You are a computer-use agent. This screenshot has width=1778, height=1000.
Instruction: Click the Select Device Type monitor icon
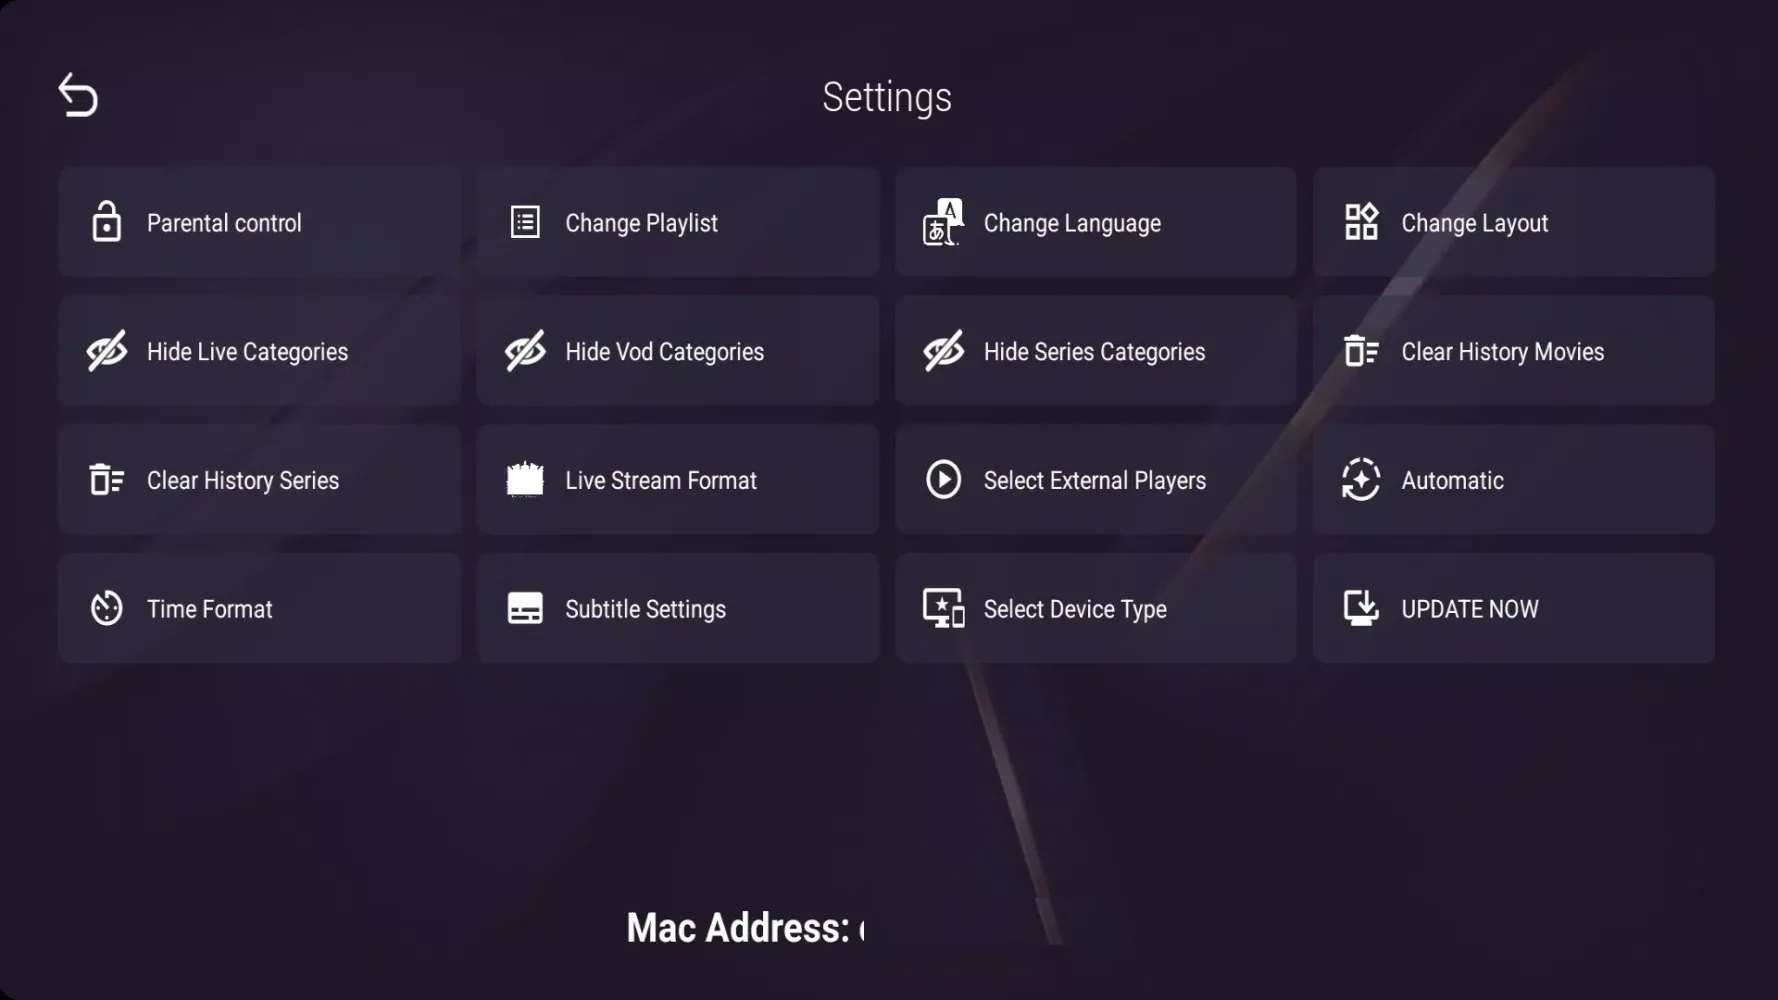[x=943, y=609]
